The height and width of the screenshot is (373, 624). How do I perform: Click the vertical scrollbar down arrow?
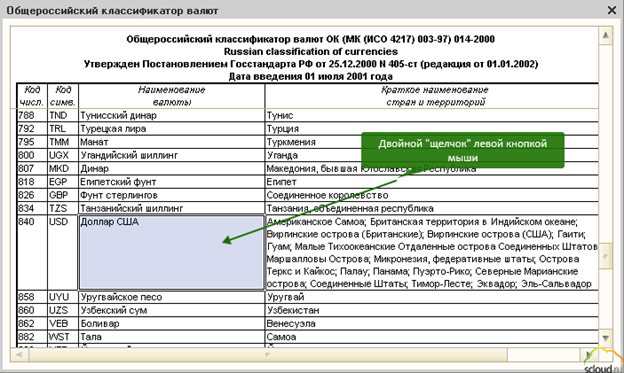tap(605, 338)
